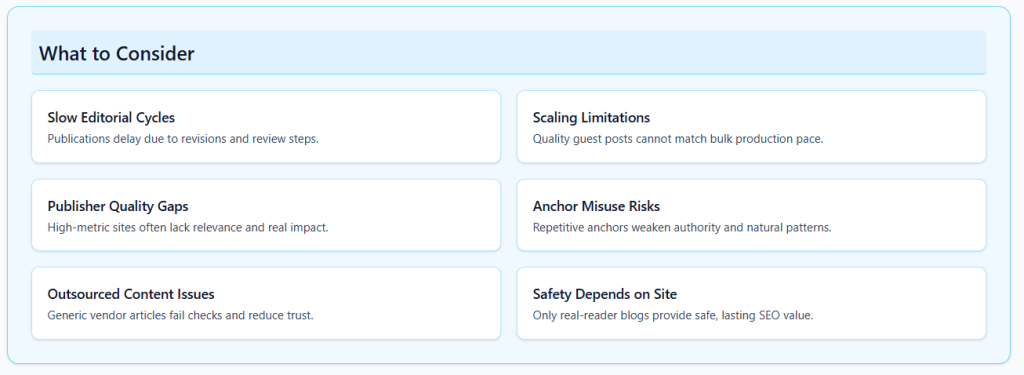Image resolution: width=1024 pixels, height=375 pixels.
Task: Select the 'Outsourced Content Issues' title
Action: (x=131, y=294)
